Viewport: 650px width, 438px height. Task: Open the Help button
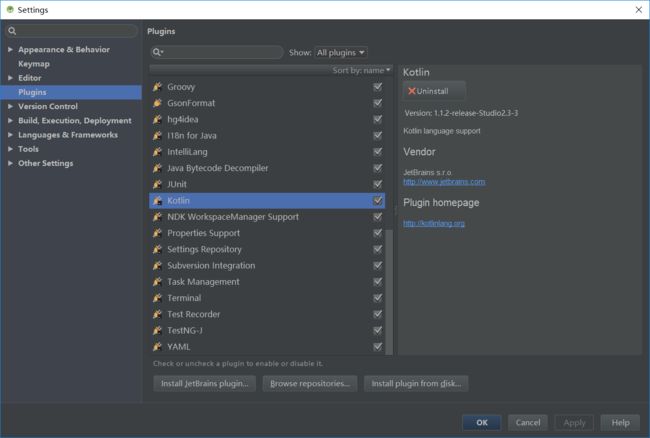click(620, 422)
